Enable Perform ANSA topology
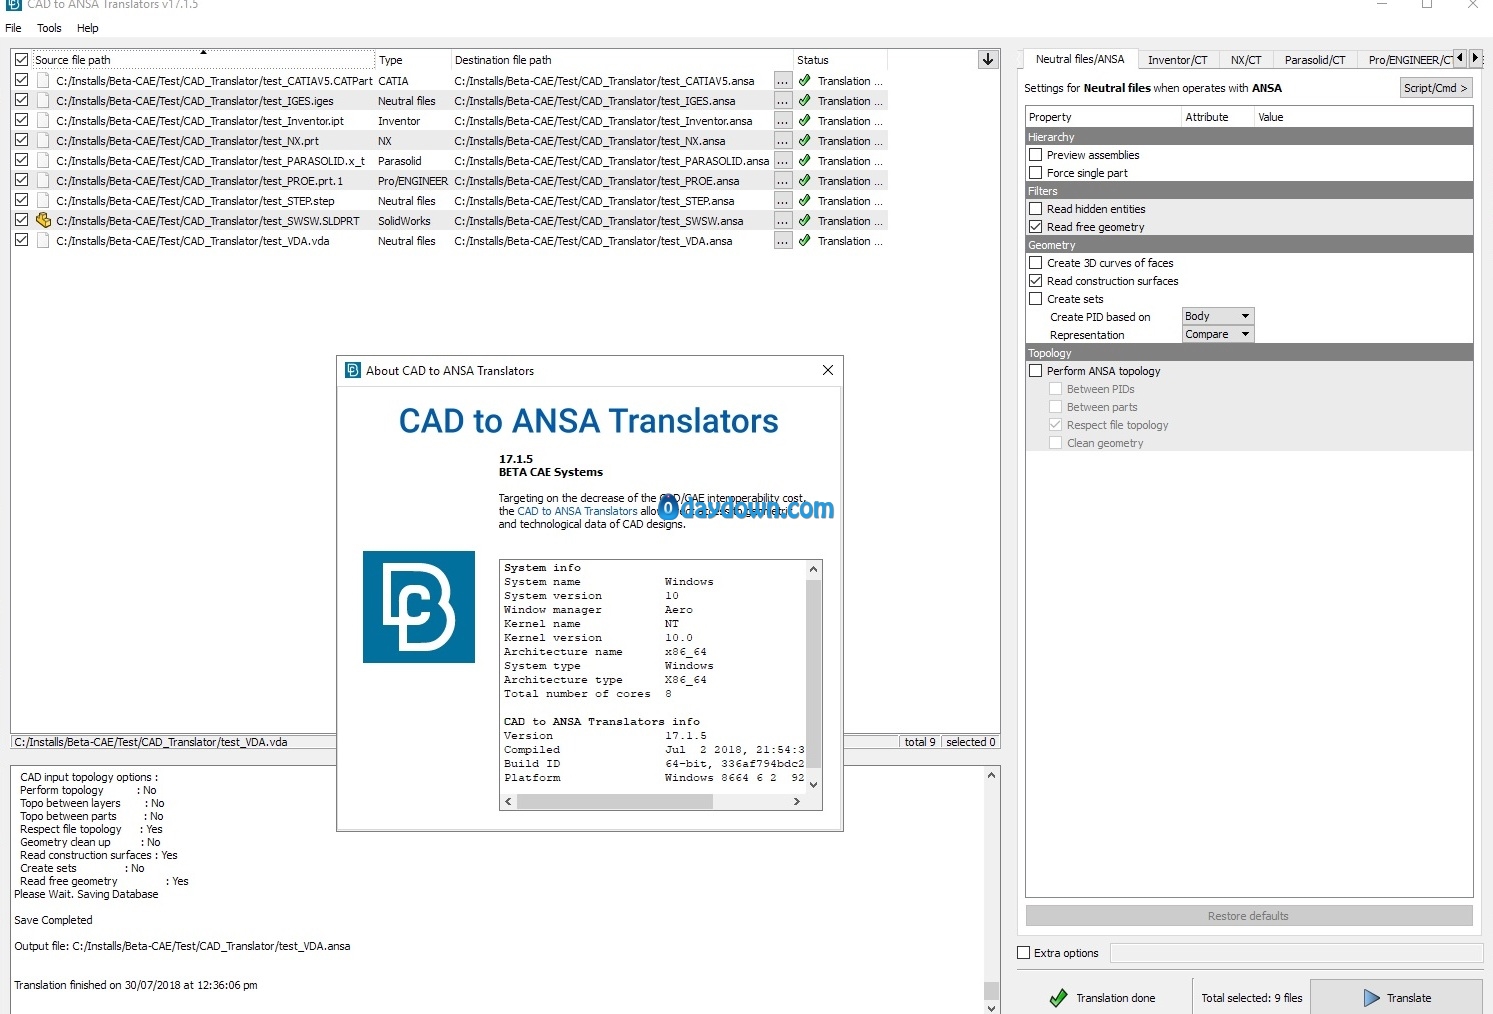Image resolution: width=1493 pixels, height=1014 pixels. click(x=1036, y=371)
